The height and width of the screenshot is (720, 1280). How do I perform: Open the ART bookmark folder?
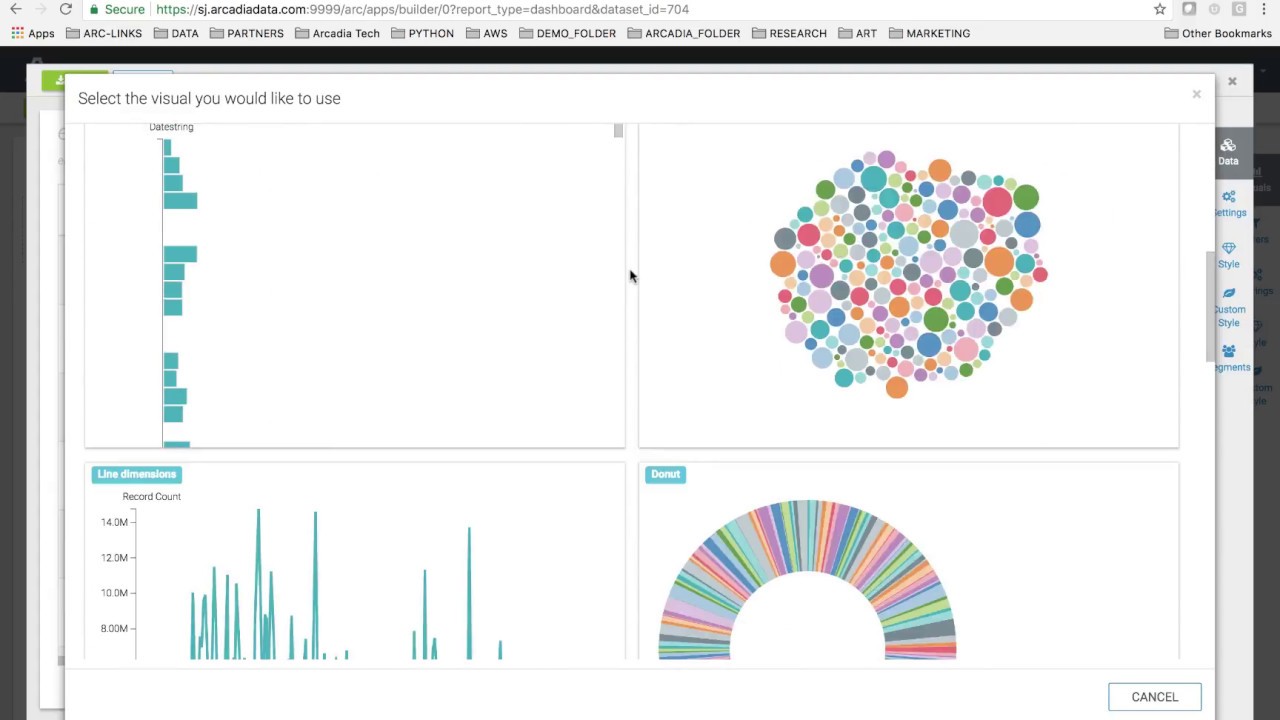pyautogui.click(x=858, y=33)
